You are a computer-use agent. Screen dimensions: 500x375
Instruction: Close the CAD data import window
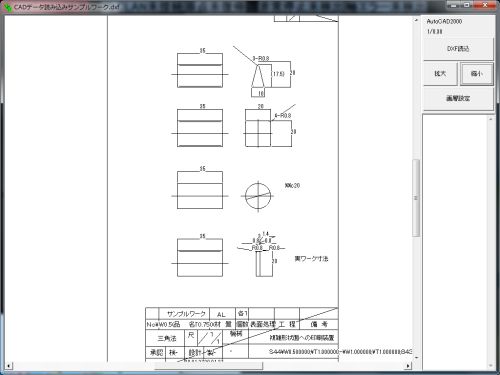coord(485,5)
